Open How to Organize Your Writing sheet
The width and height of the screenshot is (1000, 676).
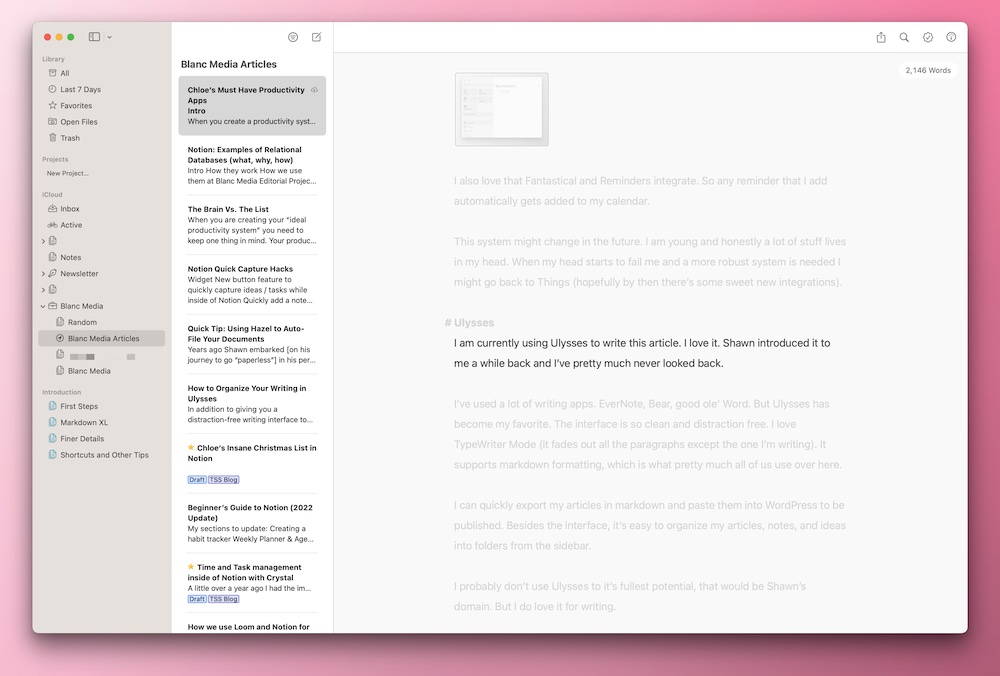252,404
